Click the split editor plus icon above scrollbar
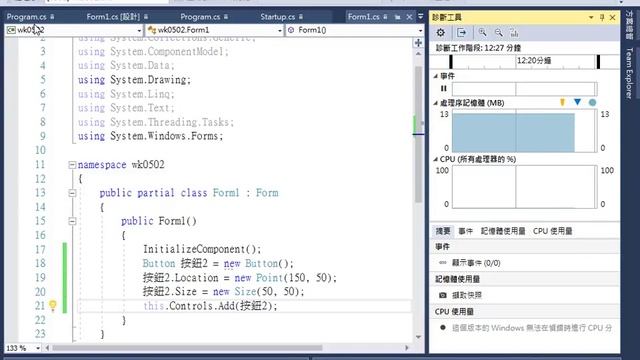Viewport: 640px width, 360px height. pos(418,42)
